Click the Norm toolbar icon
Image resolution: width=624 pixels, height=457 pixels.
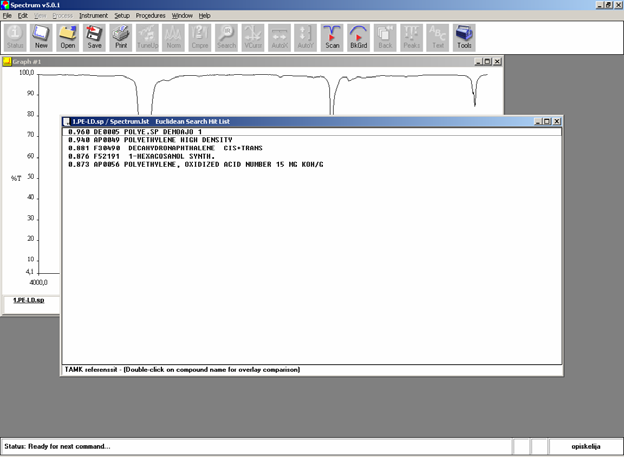click(174, 37)
